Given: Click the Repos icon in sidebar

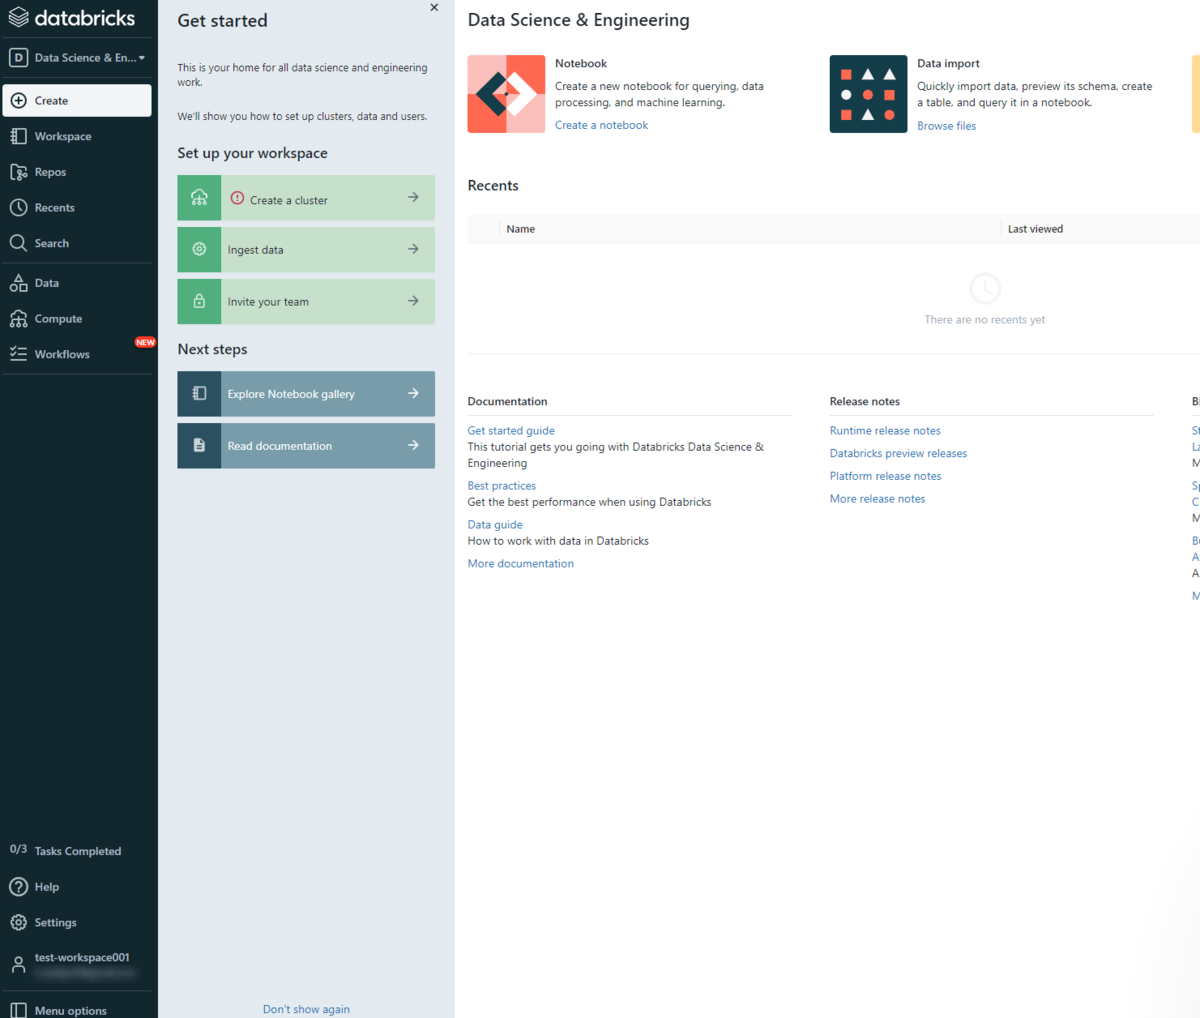Looking at the screenshot, I should point(19,172).
